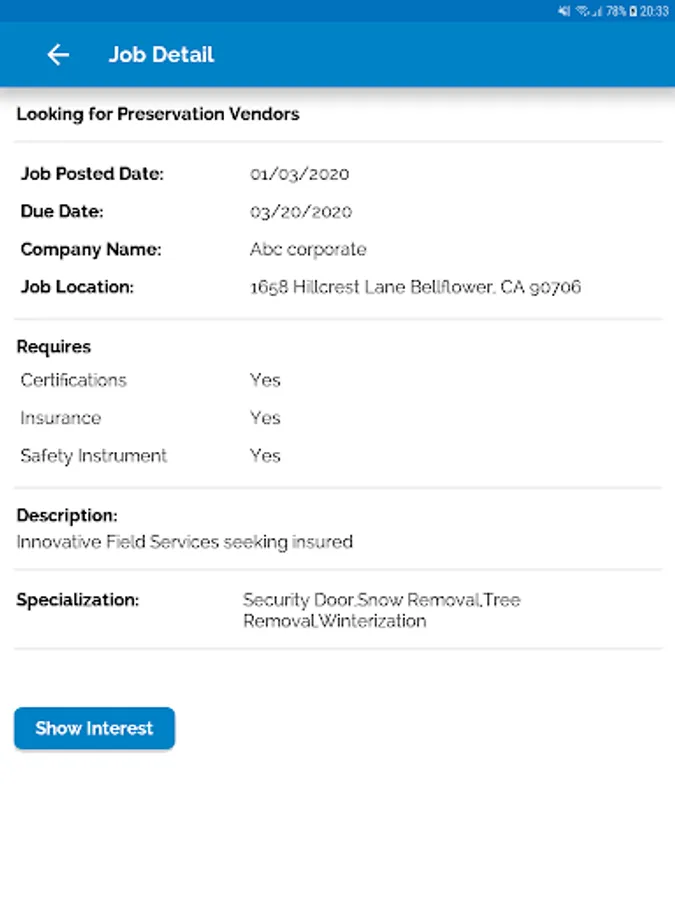Tap the due date value 03/20/2020
The height and width of the screenshot is (900, 675).
[x=301, y=211]
